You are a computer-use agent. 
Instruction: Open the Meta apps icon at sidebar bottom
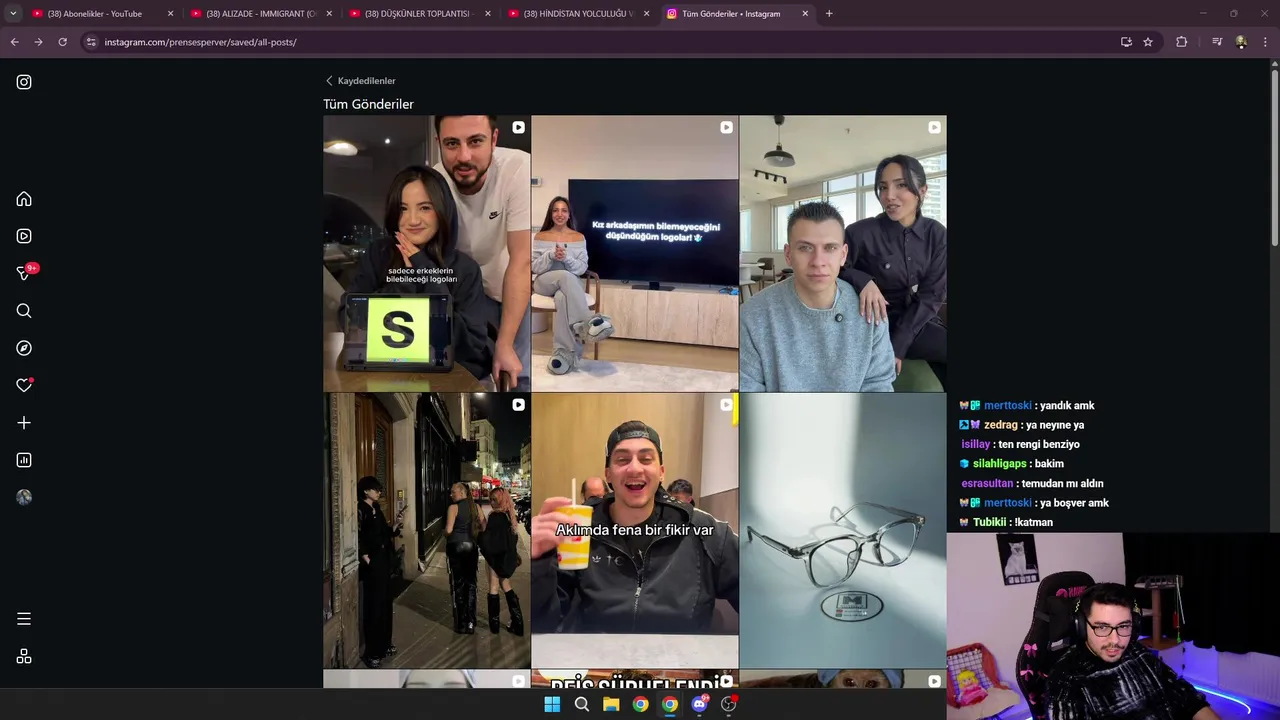(24, 656)
